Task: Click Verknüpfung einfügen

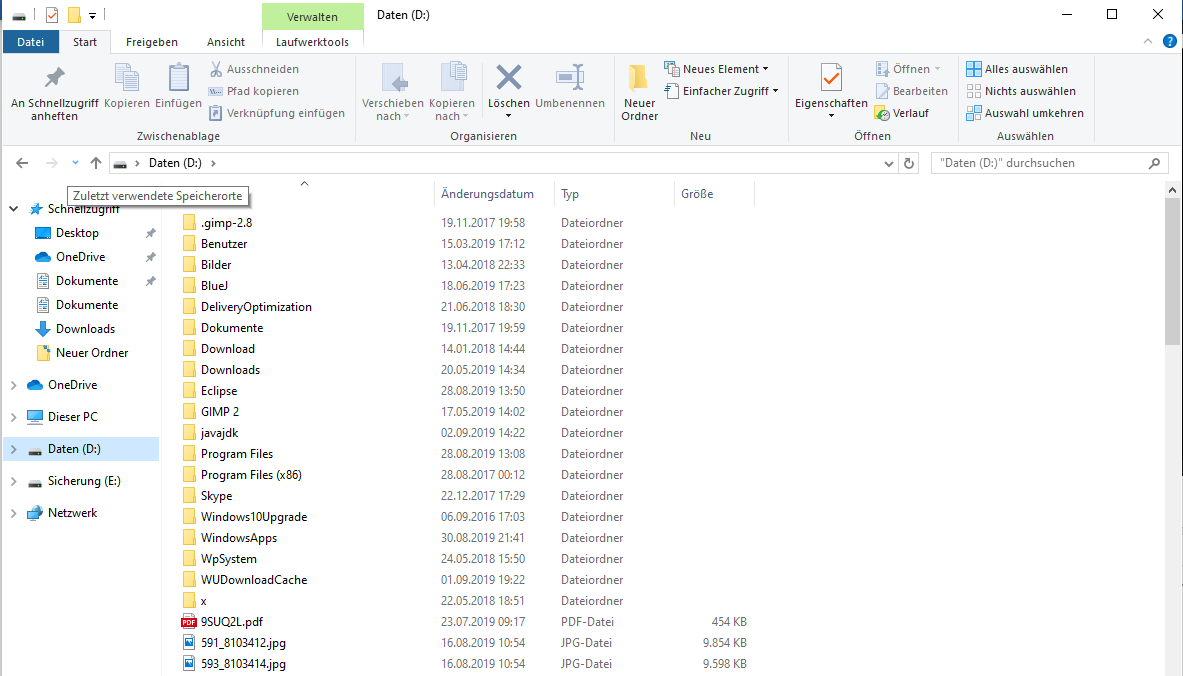Action: 277,112
